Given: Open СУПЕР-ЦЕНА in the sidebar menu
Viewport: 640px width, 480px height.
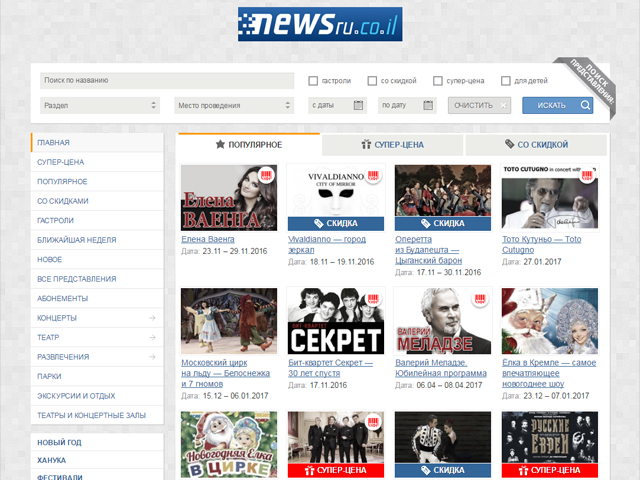Looking at the screenshot, I should 97,162.
